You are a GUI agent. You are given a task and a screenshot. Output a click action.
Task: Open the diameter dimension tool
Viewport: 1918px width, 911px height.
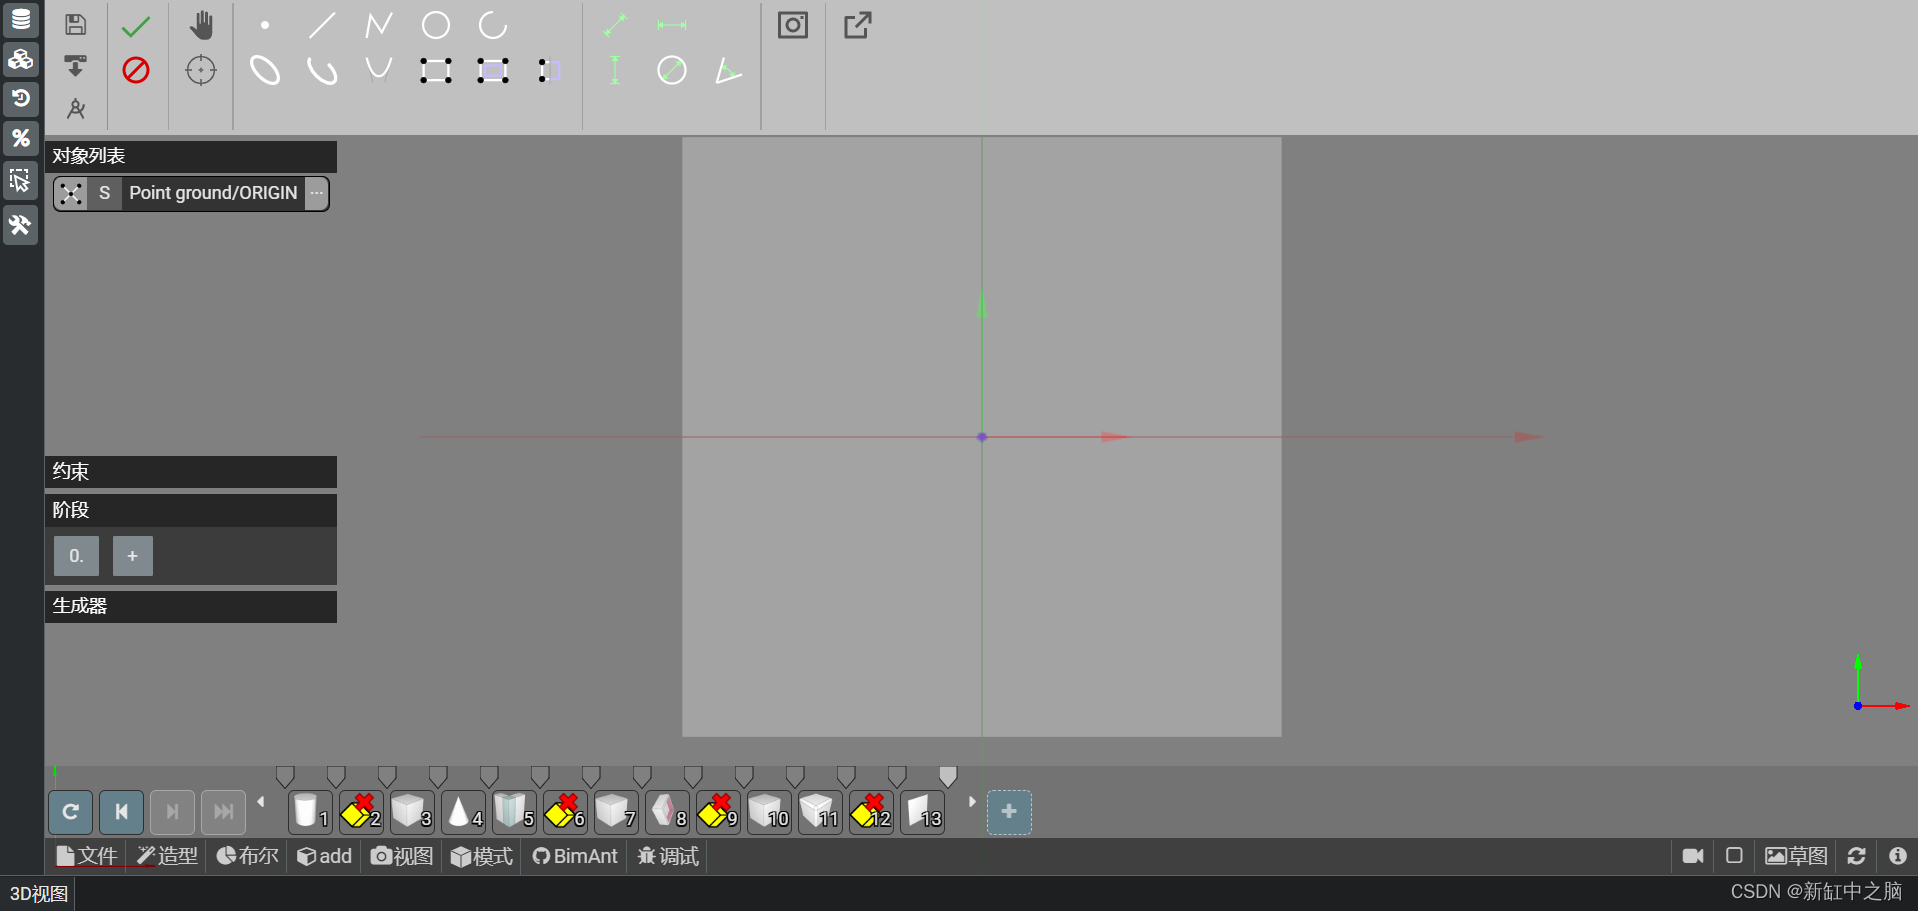(671, 70)
